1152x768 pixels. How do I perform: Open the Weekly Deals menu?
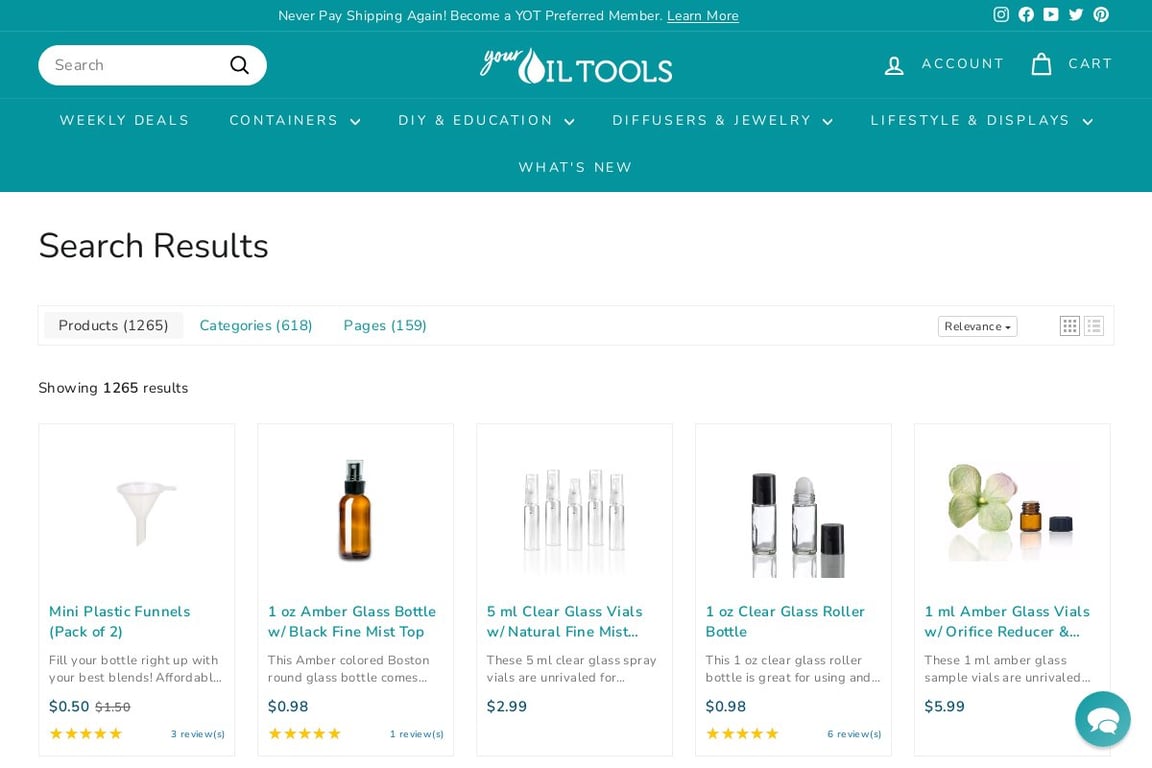(124, 120)
